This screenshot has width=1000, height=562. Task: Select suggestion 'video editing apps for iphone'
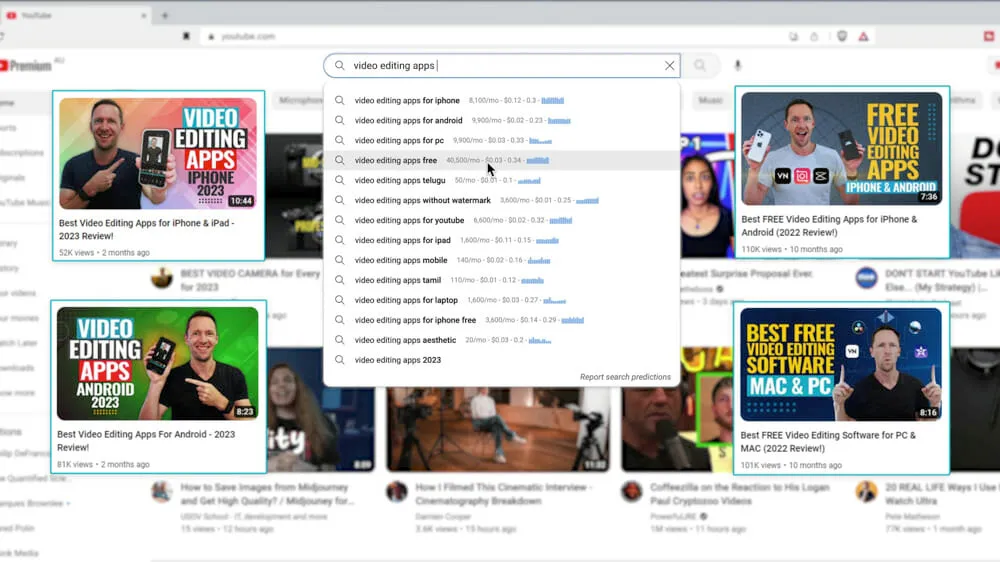click(x=407, y=101)
